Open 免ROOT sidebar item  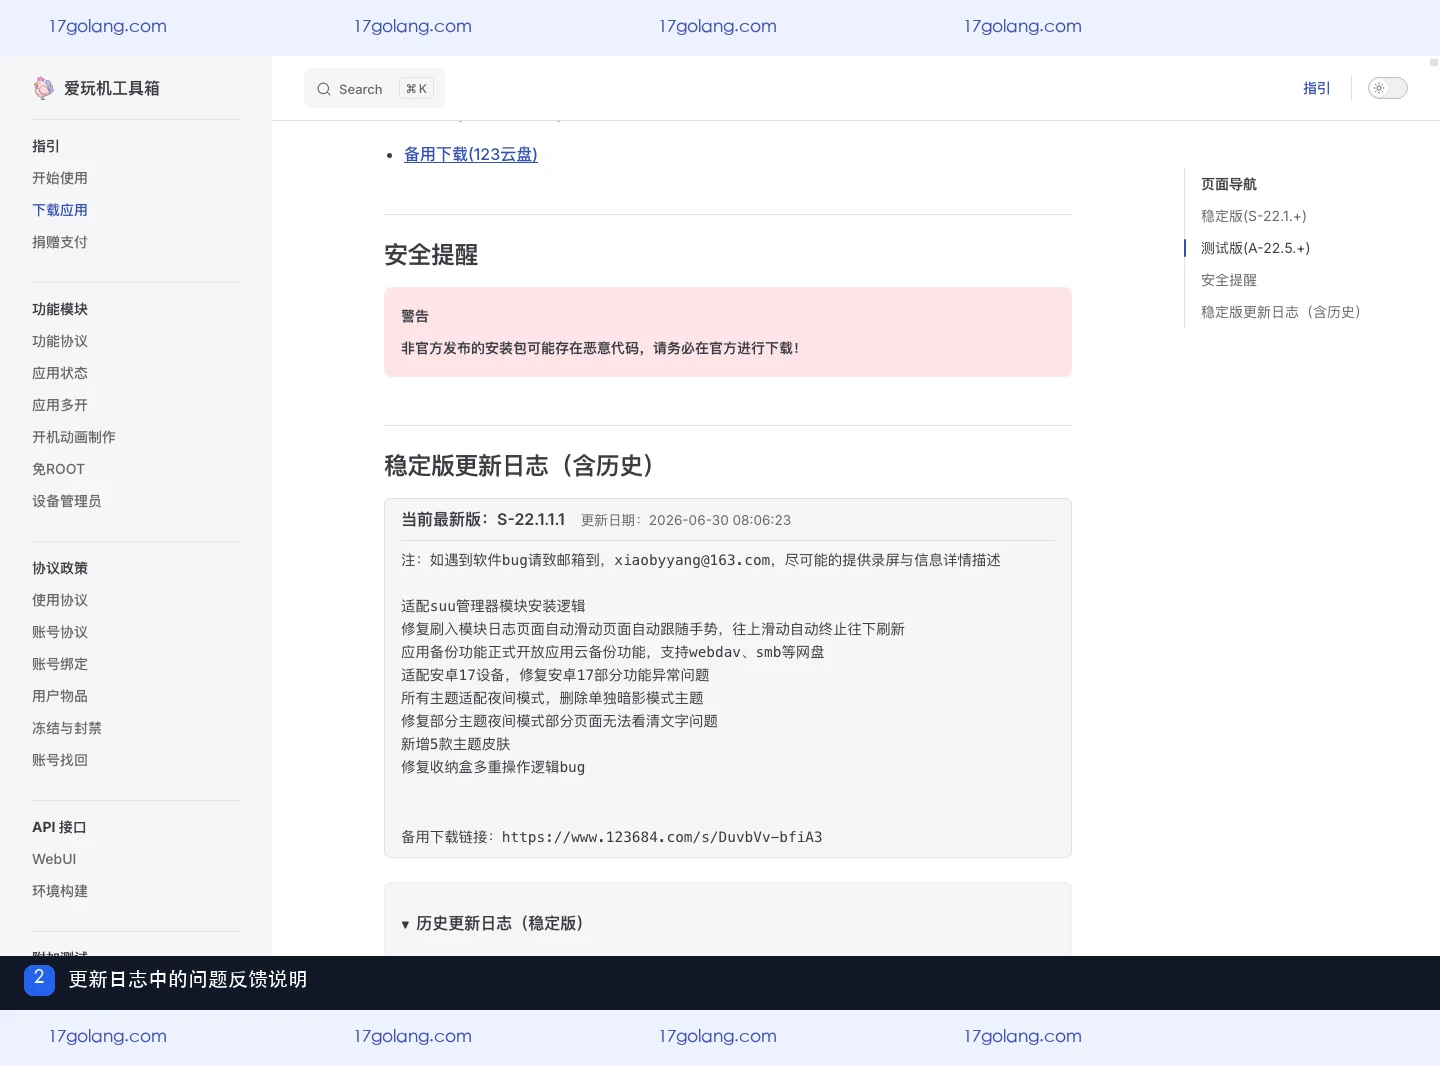[58, 469]
